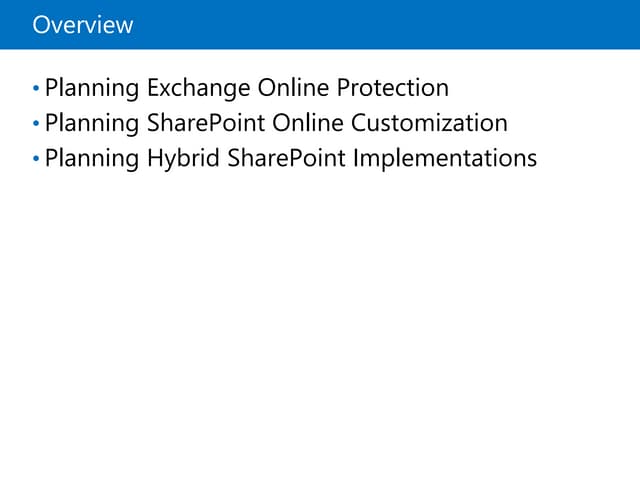Screen dimensions: 640x480
Task: Select the word Implementations
Action: pos(445,160)
